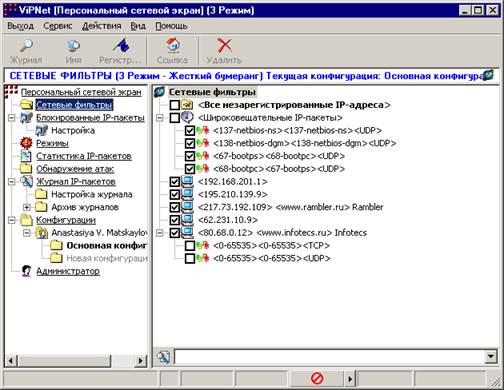The height and width of the screenshot is (390, 504).
Task: Click the Журнал IP-пакетов magnifier icon
Action: pyautogui.click(x=26, y=182)
